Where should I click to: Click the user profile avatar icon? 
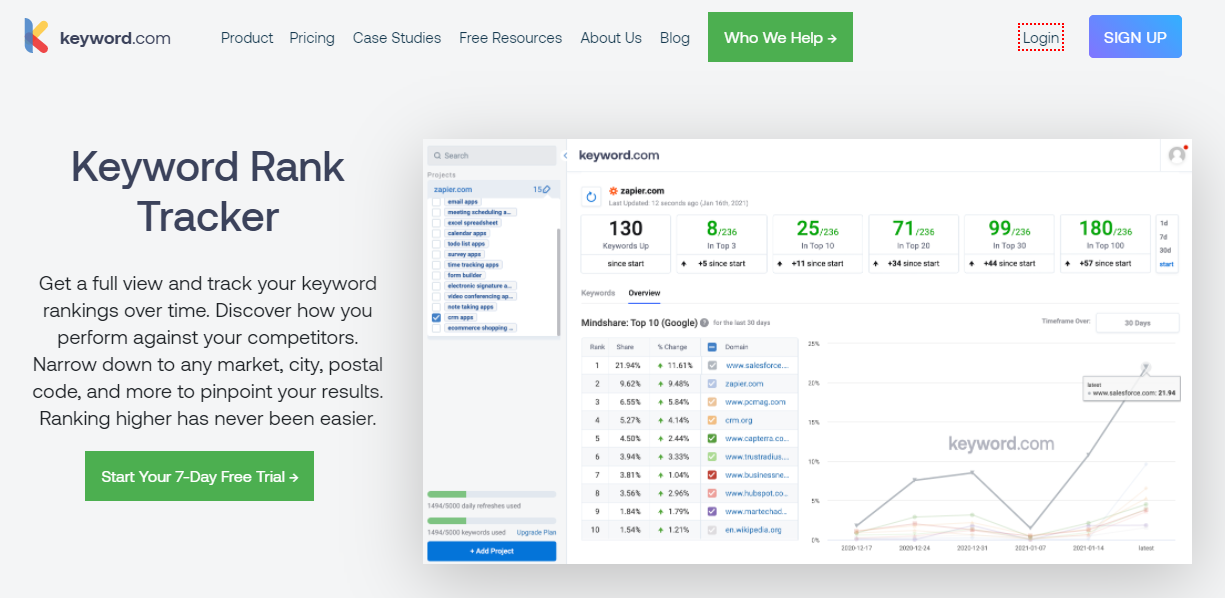coord(1177,156)
